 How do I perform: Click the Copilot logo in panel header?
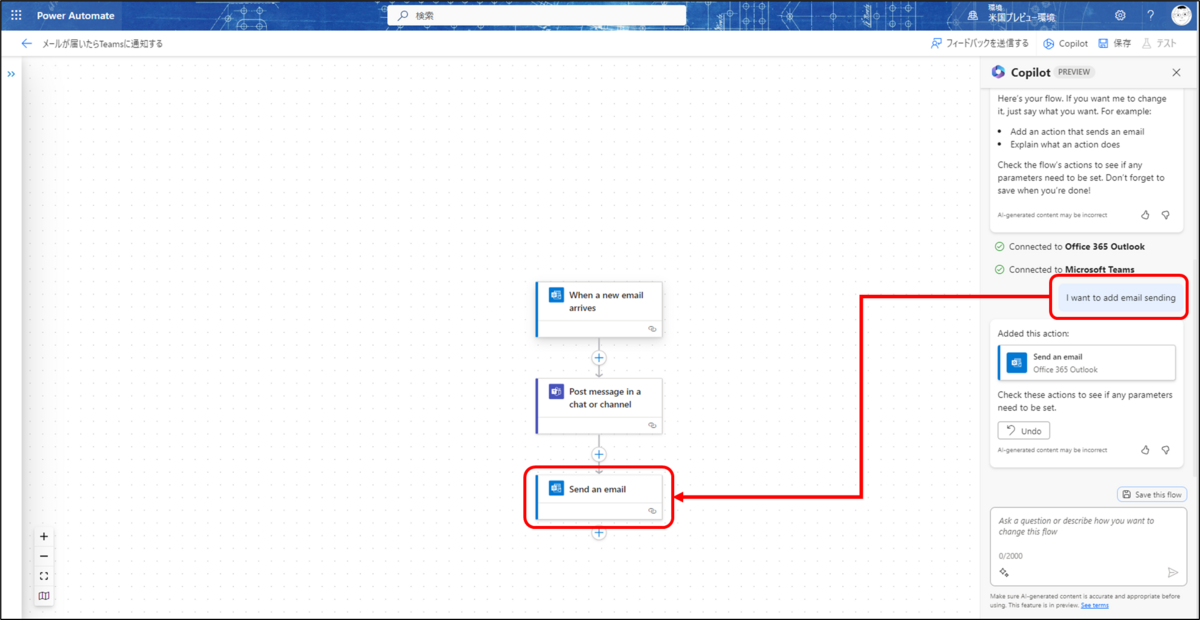coord(998,72)
